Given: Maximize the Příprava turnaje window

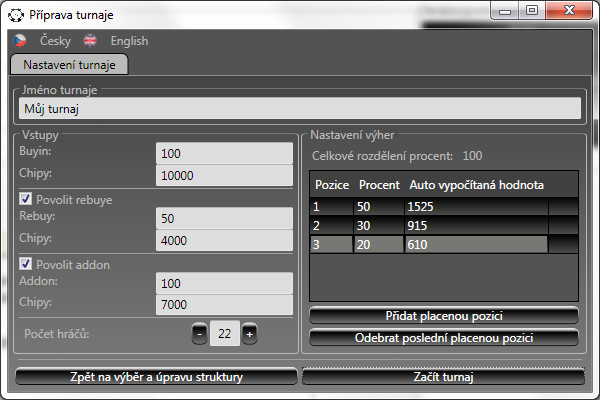Looking at the screenshot, I should [x=532, y=10].
